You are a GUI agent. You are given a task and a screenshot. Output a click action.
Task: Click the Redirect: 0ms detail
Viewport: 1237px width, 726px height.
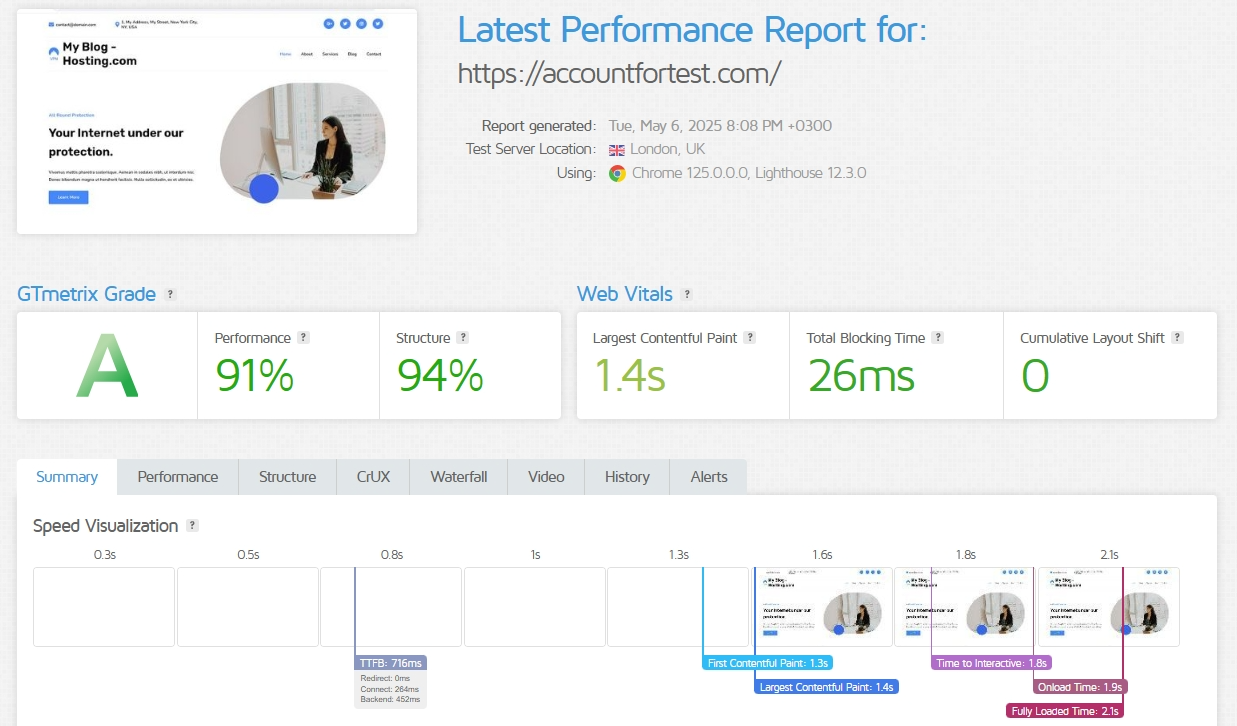coord(384,679)
